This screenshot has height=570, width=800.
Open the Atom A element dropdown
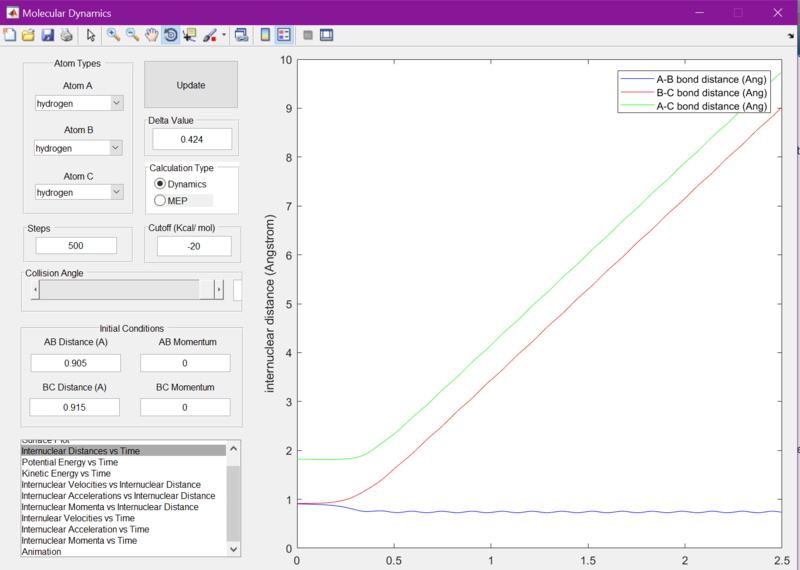tap(79, 103)
